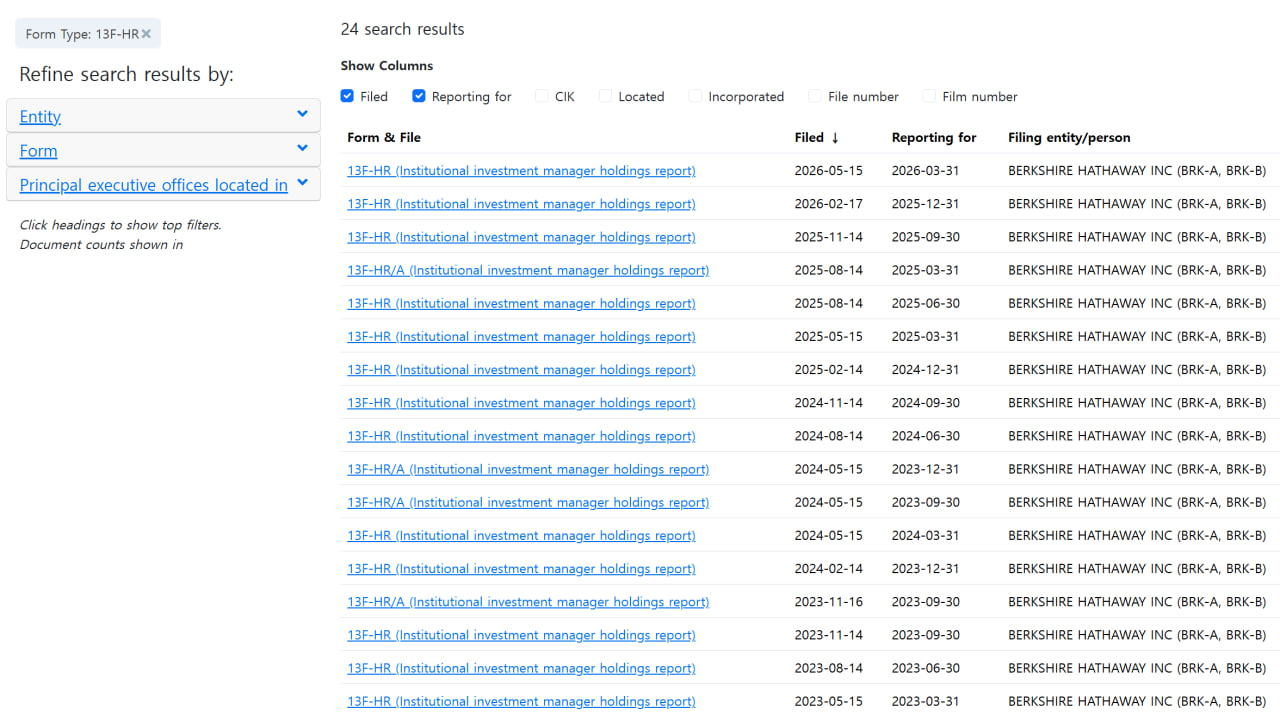
Task: Remove the Form Type 13F-HR filter chip
Action: (x=146, y=34)
